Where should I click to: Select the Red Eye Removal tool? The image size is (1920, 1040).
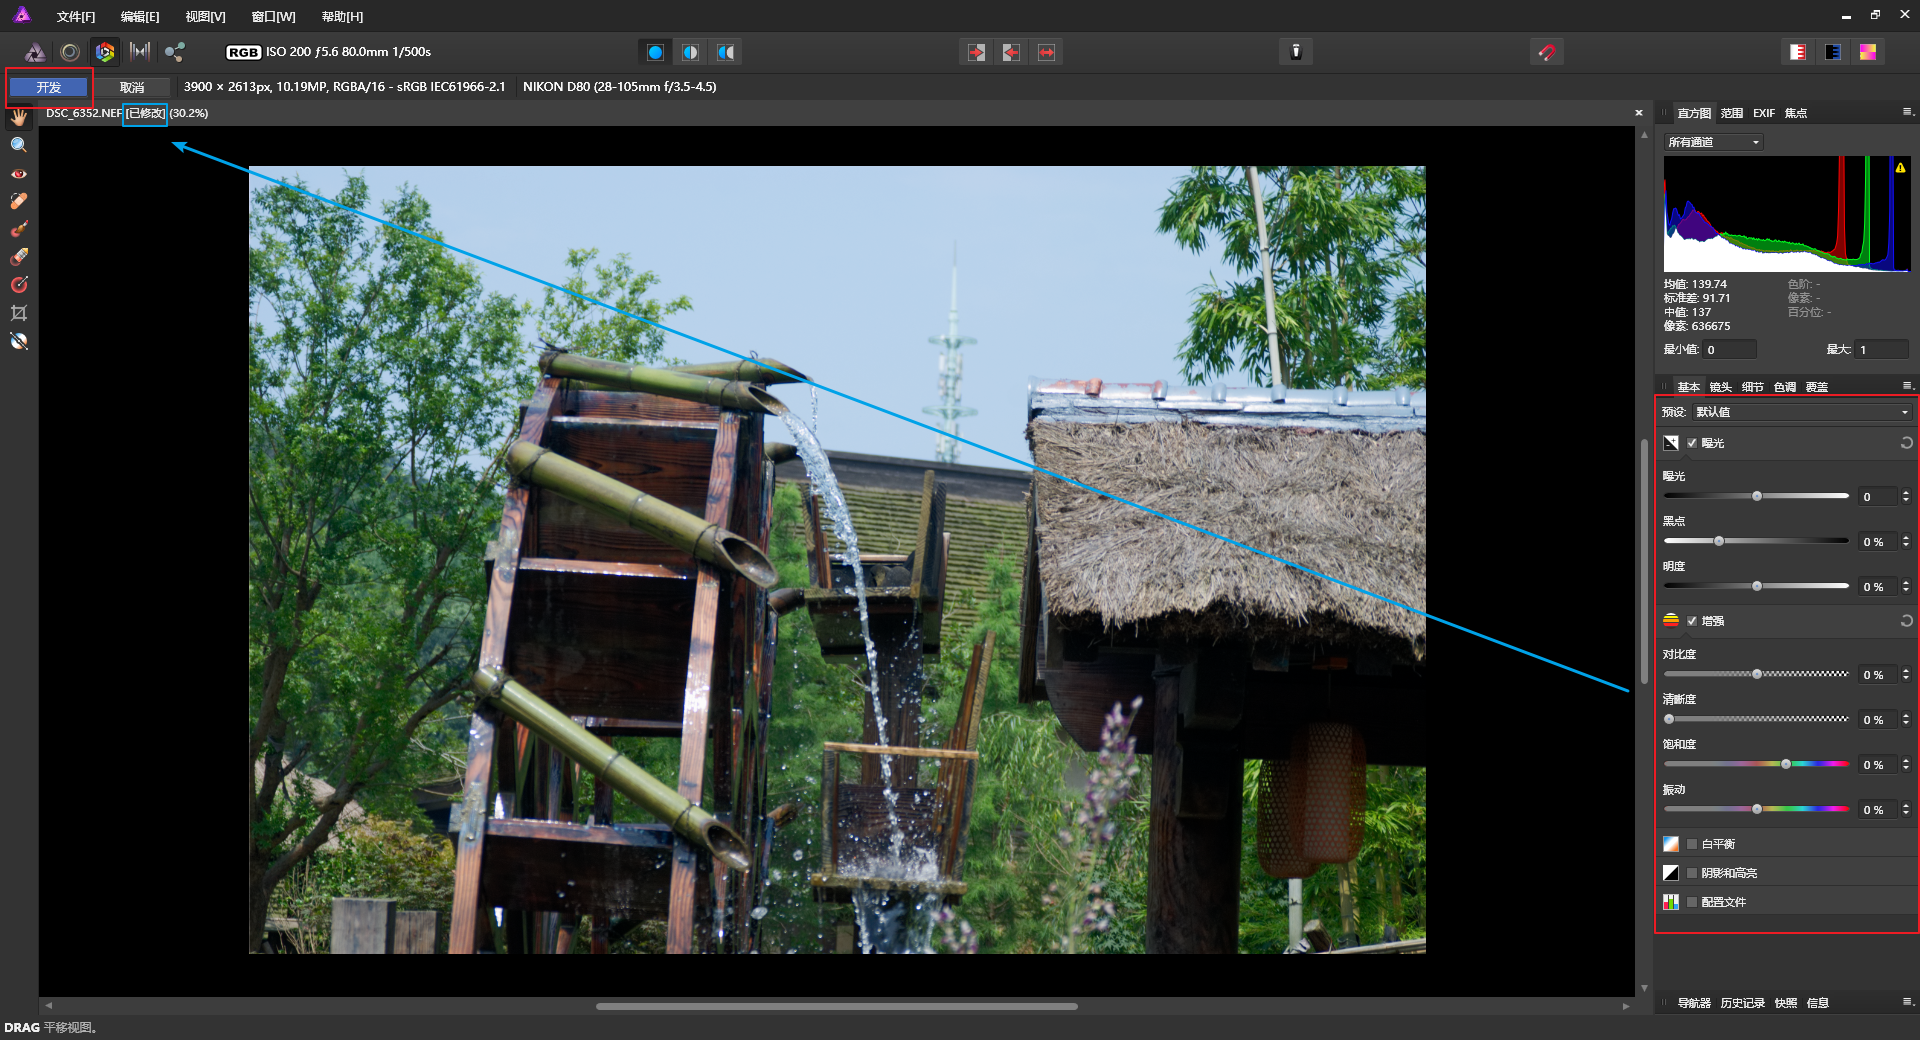coord(18,173)
